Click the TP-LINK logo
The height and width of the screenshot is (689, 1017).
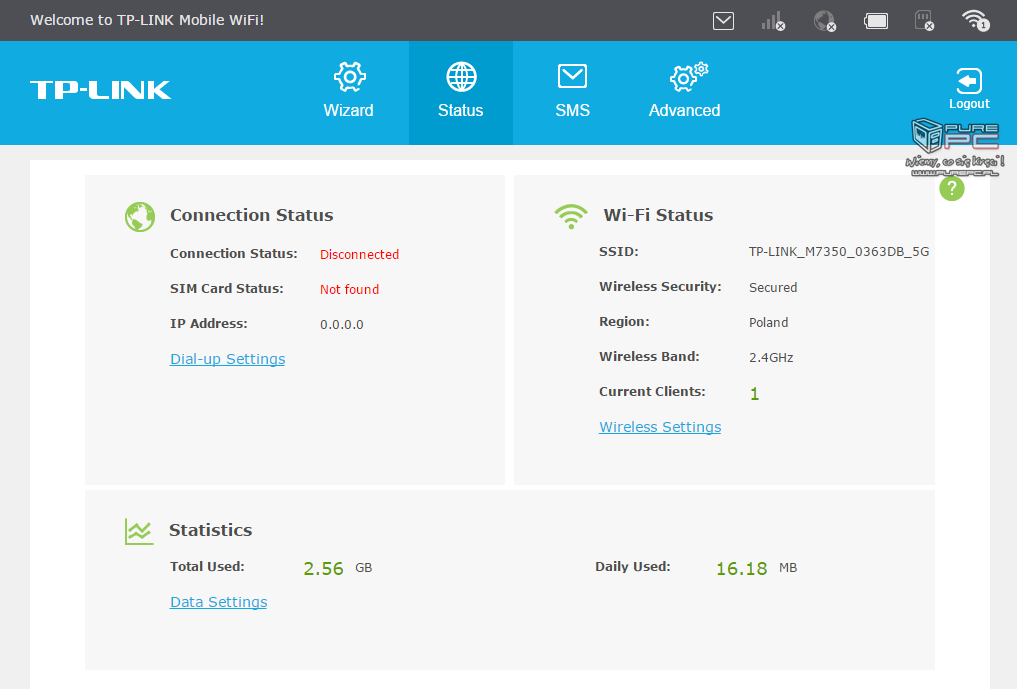[101, 90]
